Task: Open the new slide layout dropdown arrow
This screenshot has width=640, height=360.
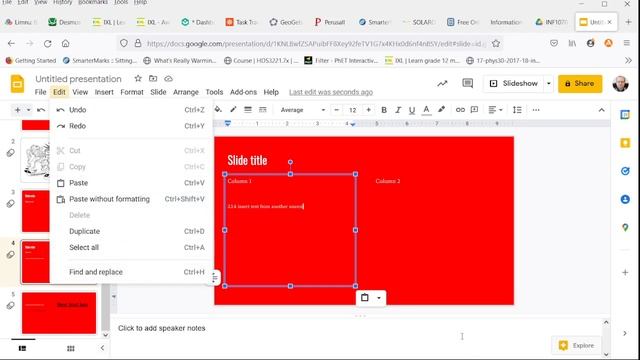Action: 28,110
